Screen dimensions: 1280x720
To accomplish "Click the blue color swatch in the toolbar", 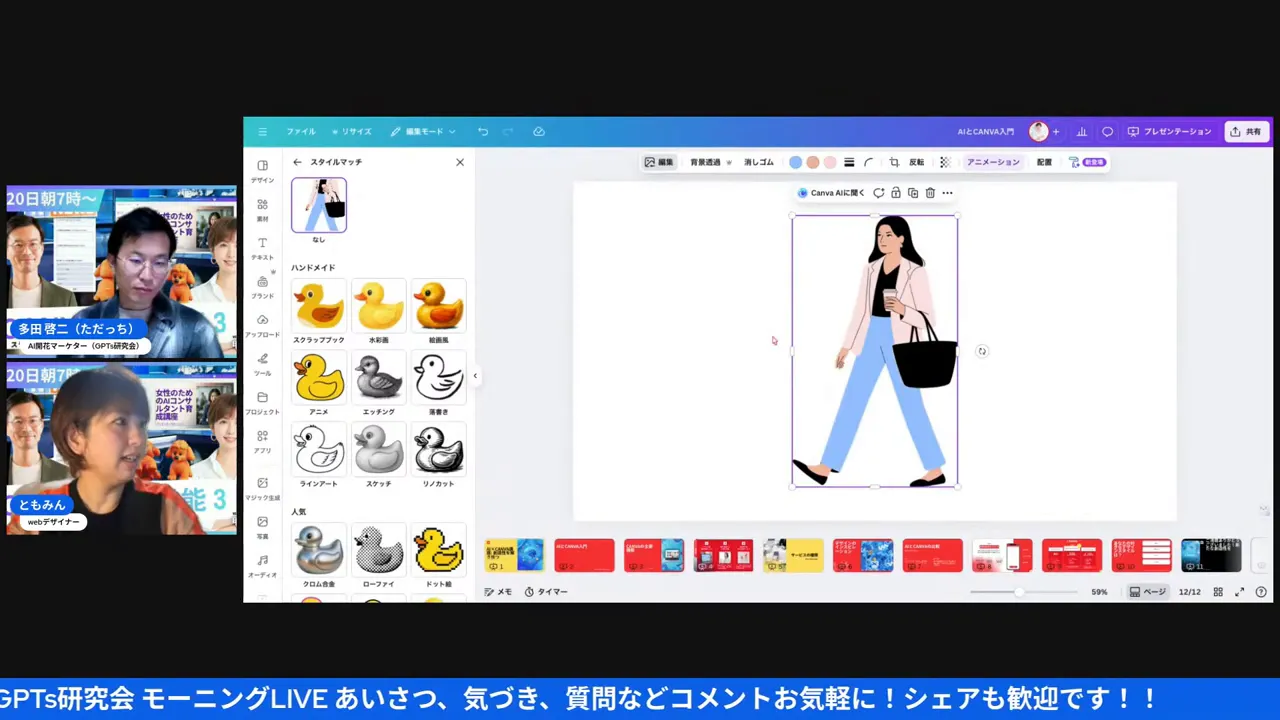I will coord(795,161).
